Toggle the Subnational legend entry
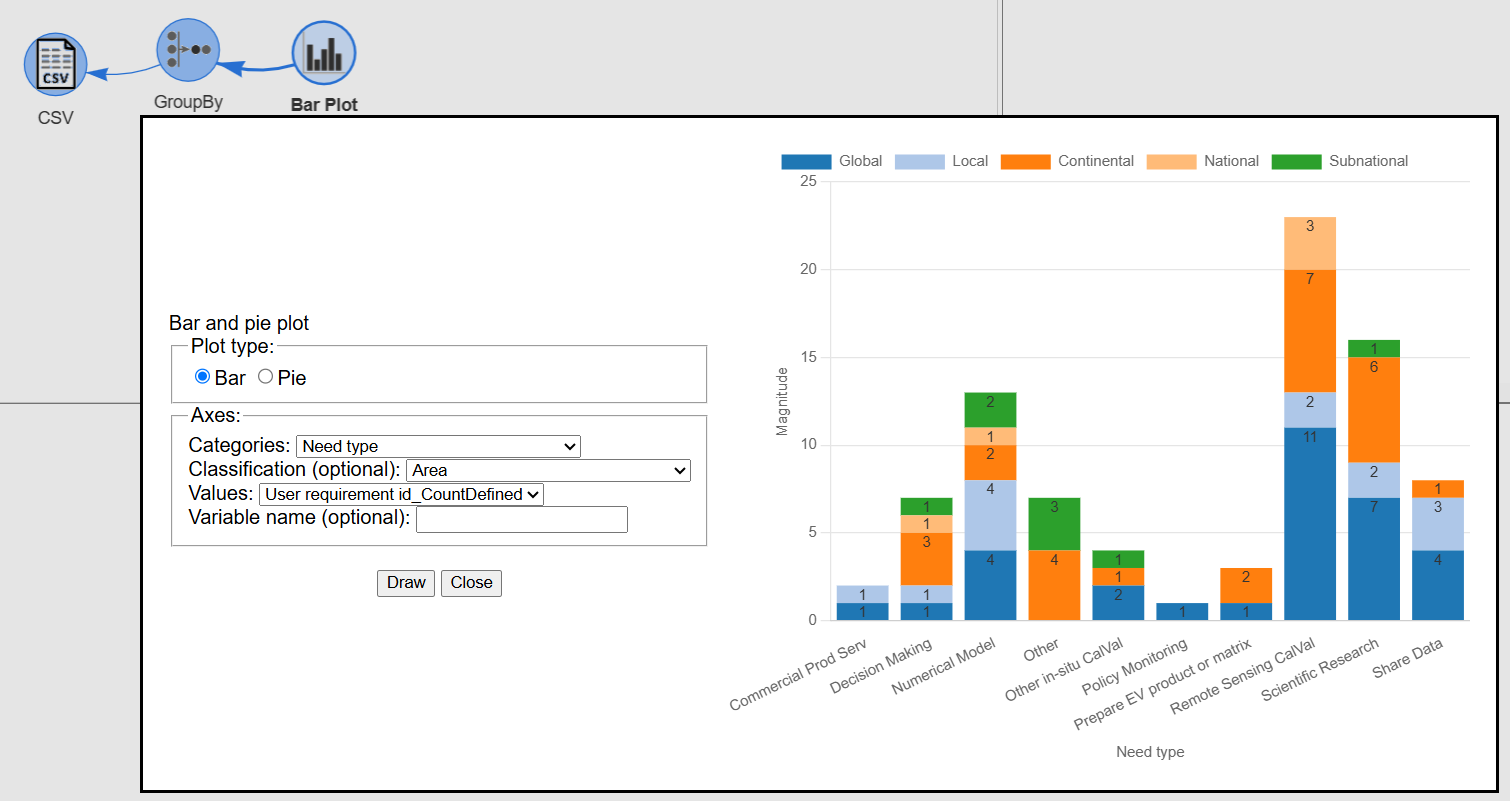This screenshot has height=801, width=1510. pos(1297,161)
